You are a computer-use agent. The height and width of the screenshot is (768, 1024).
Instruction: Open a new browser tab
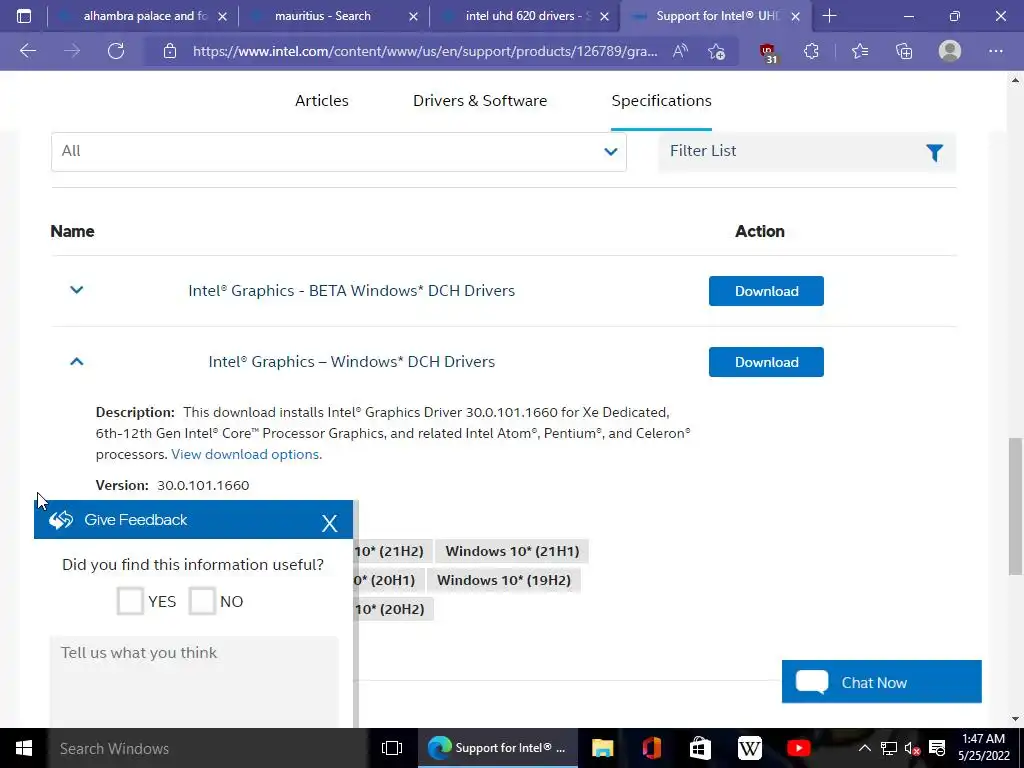coord(829,16)
